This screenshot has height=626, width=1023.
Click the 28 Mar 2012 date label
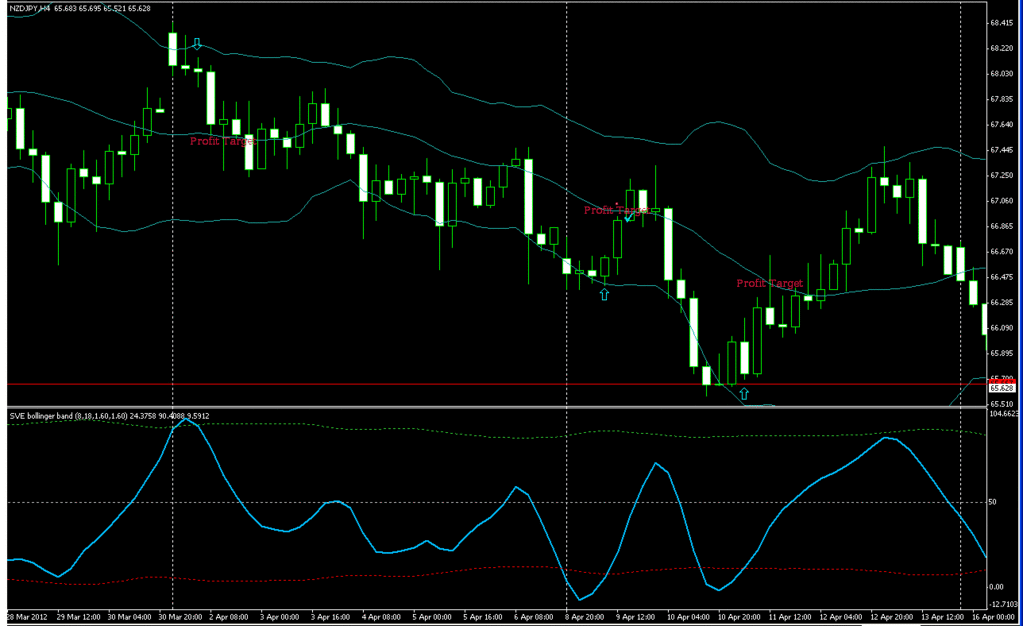tap(27, 617)
